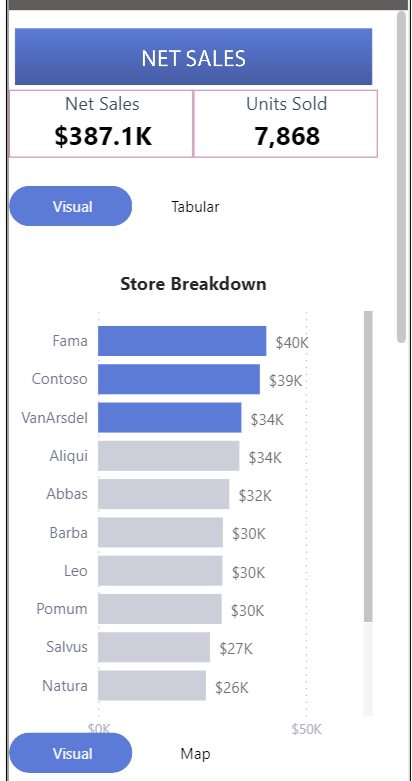Click the page vertical scrollbar thumb

click(x=402, y=177)
